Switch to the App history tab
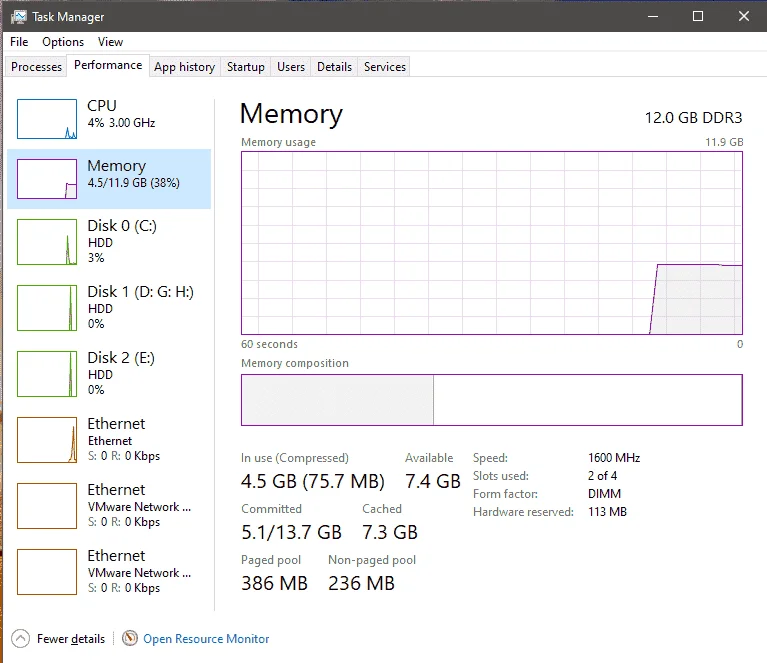 [184, 67]
